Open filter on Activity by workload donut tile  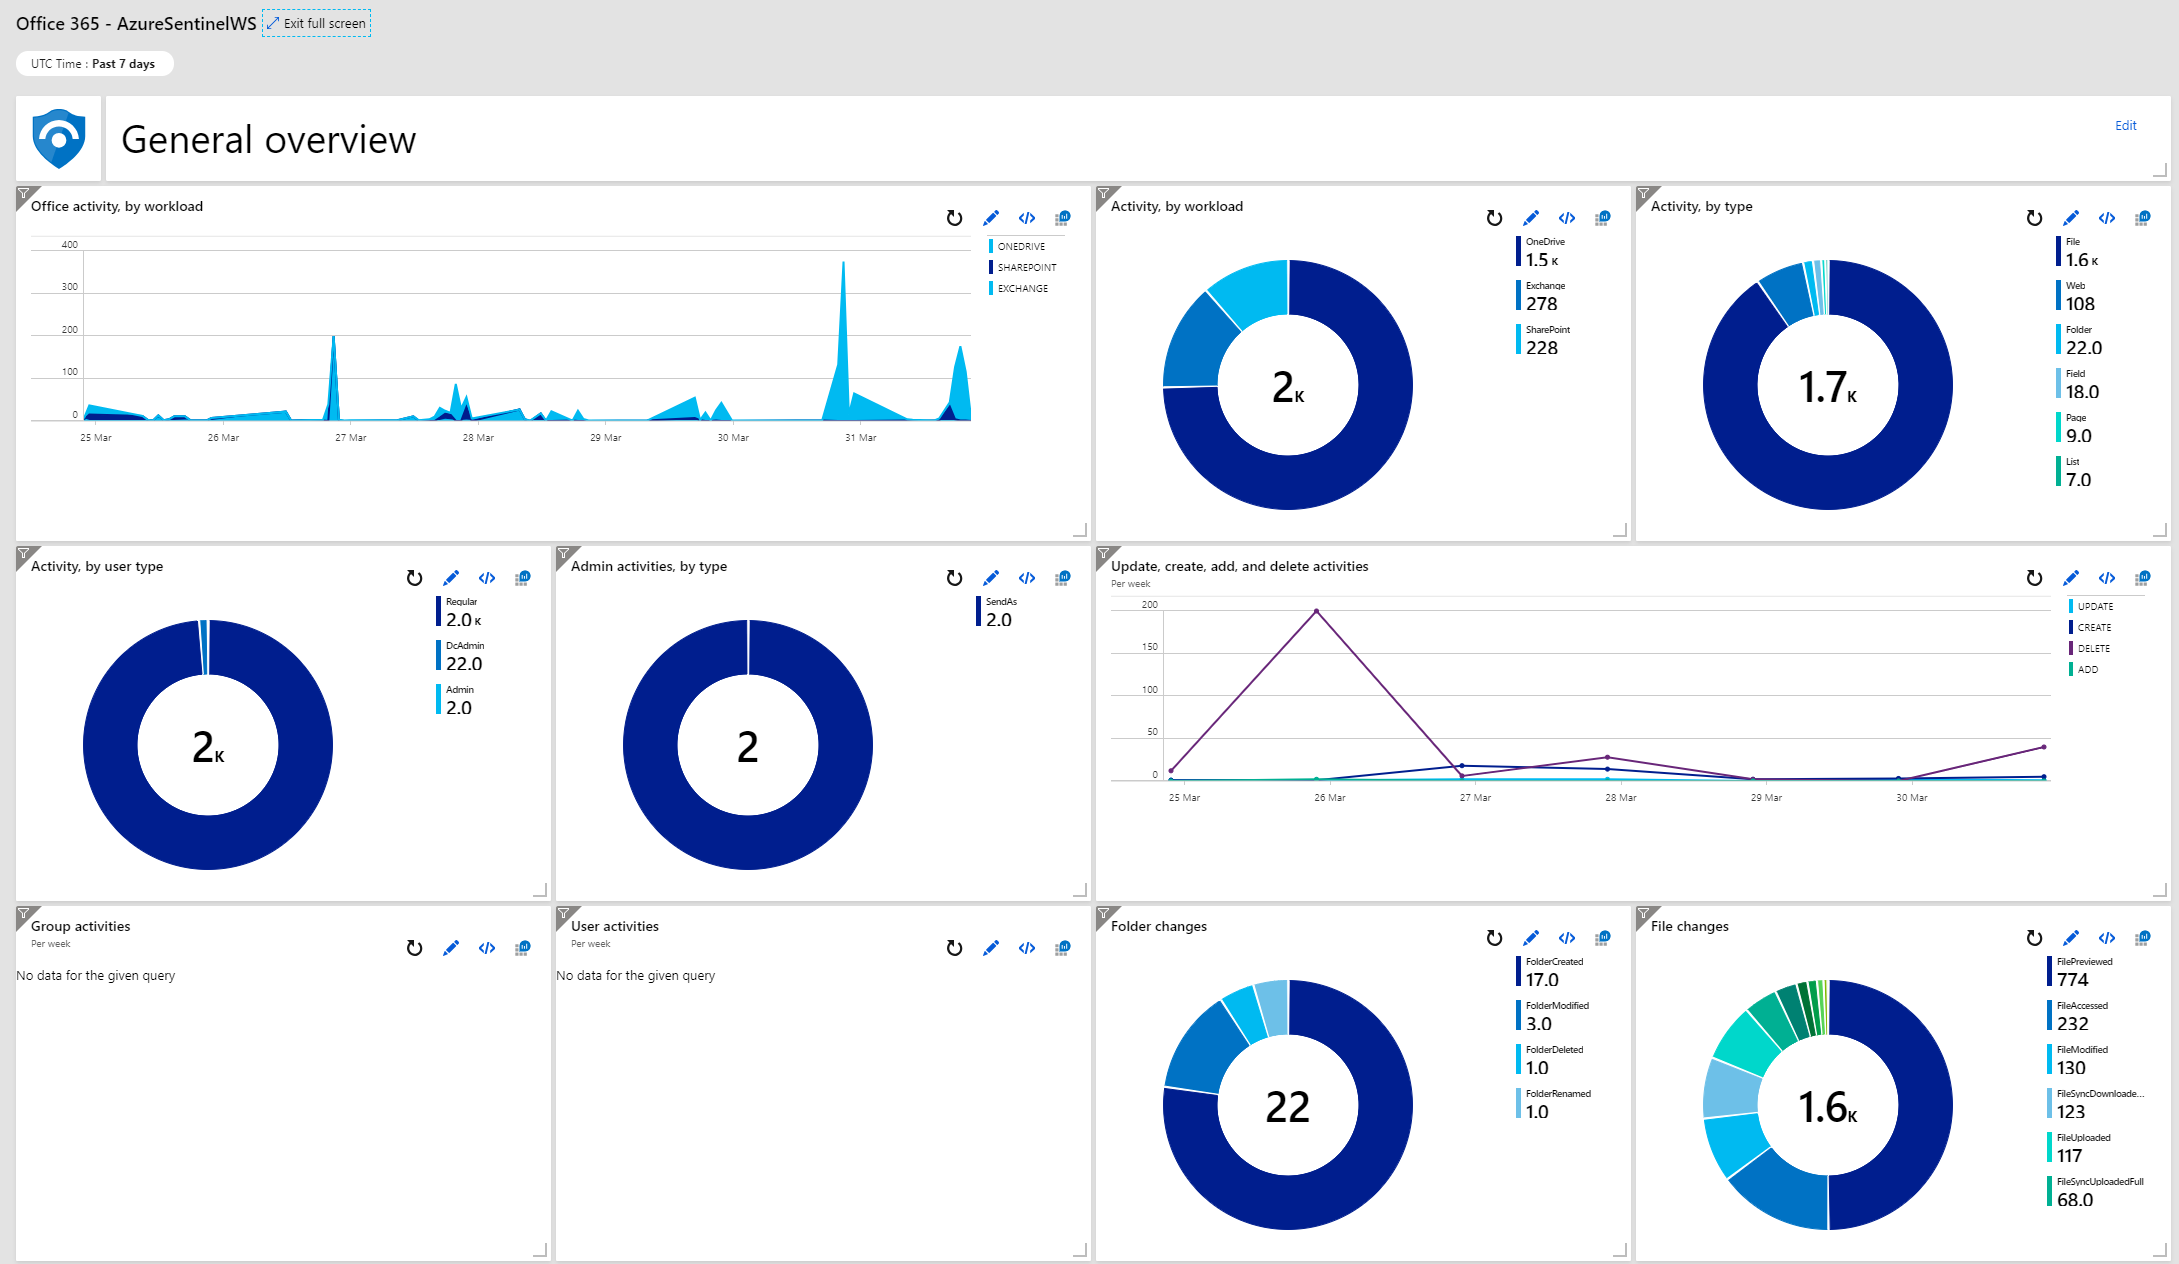tap(1103, 194)
